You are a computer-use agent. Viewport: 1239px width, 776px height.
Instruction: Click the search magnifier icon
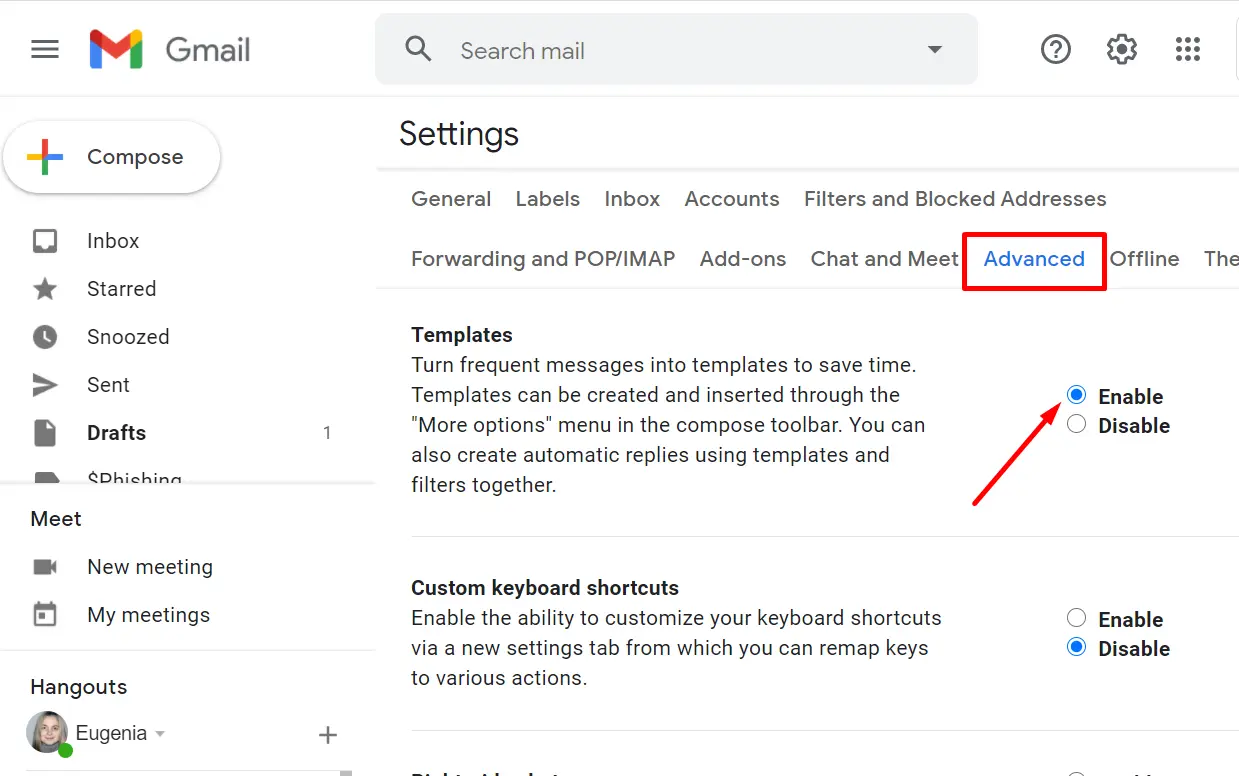(418, 49)
